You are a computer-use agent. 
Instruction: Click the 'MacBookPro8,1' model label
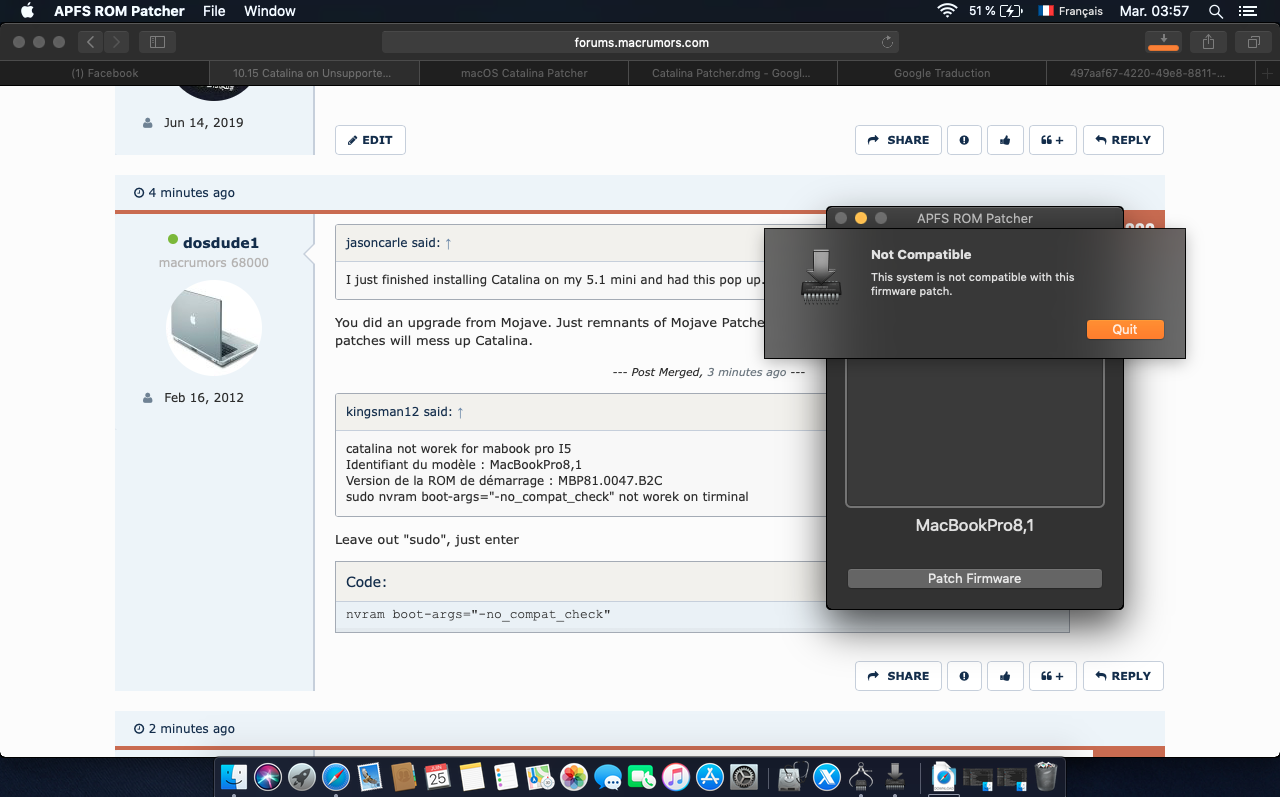[975, 525]
